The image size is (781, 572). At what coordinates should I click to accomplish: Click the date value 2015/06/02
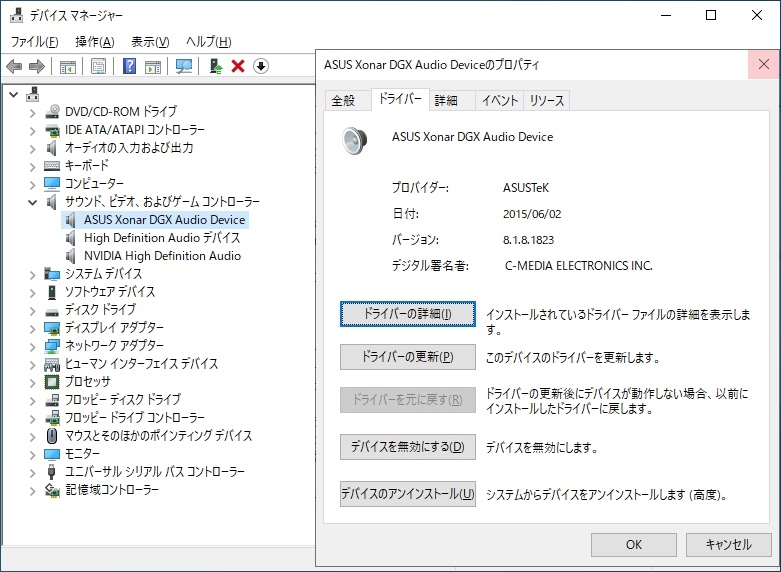[x=532, y=214]
